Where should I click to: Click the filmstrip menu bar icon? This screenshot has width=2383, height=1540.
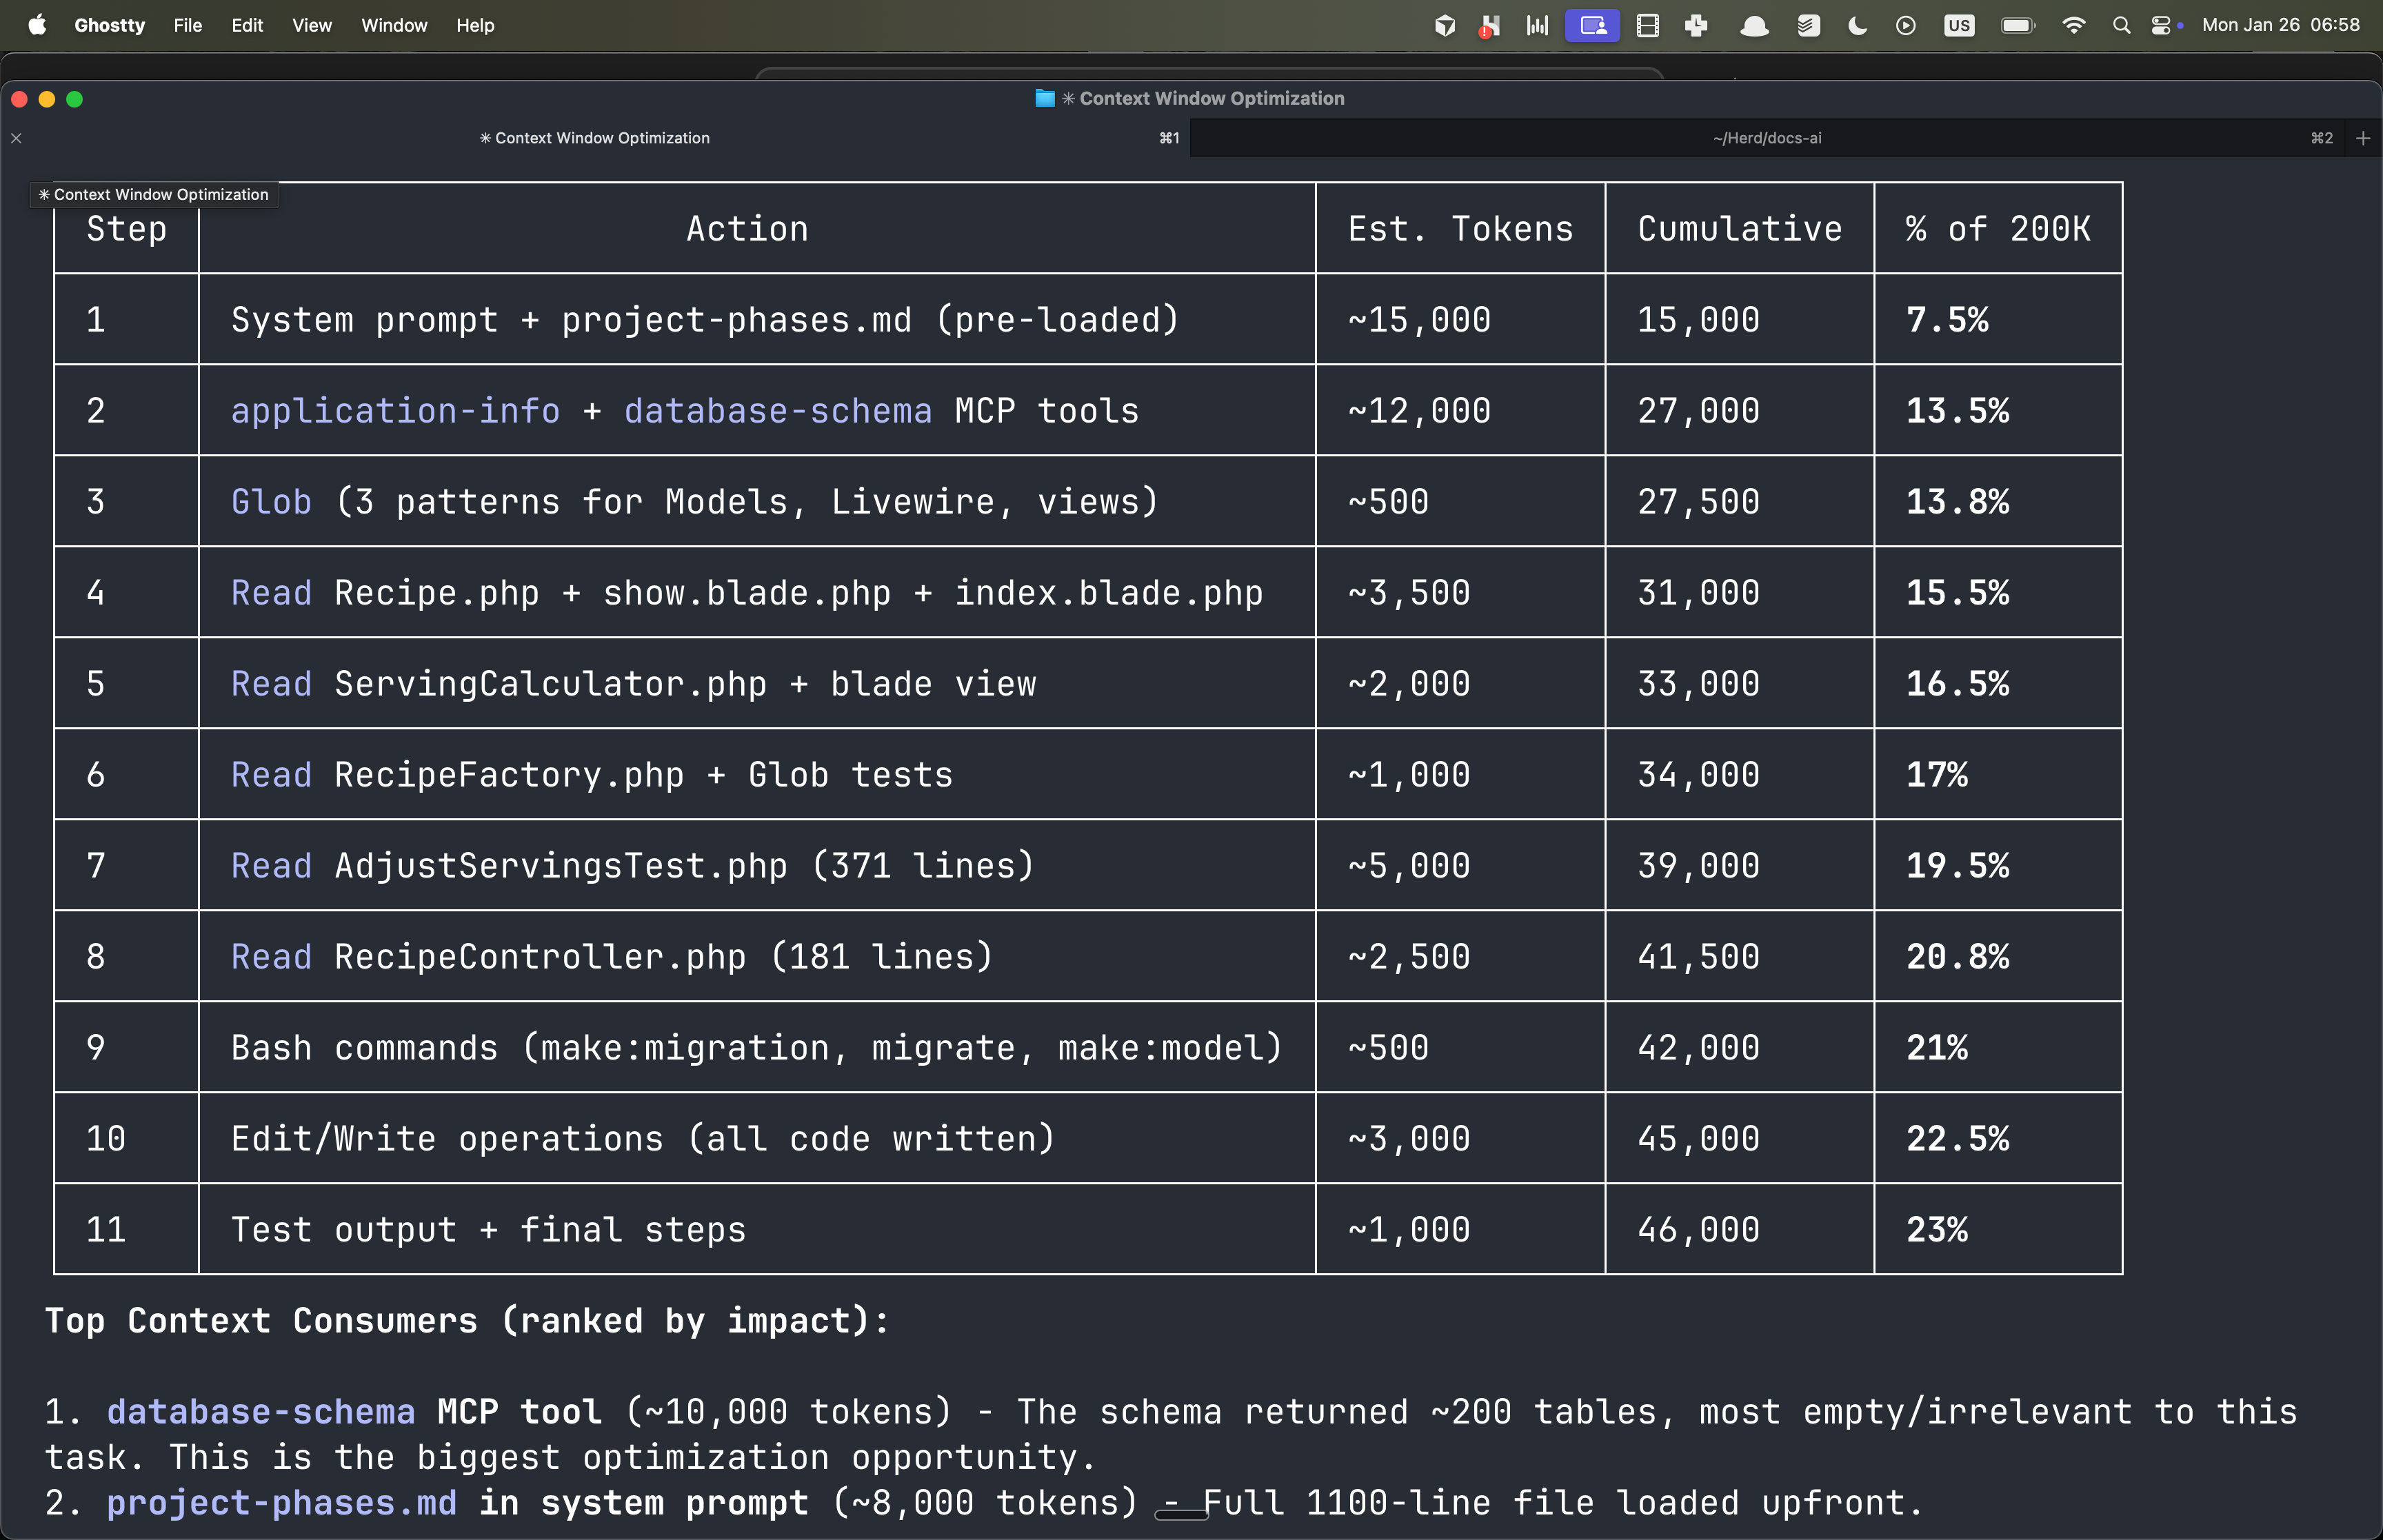(1647, 26)
